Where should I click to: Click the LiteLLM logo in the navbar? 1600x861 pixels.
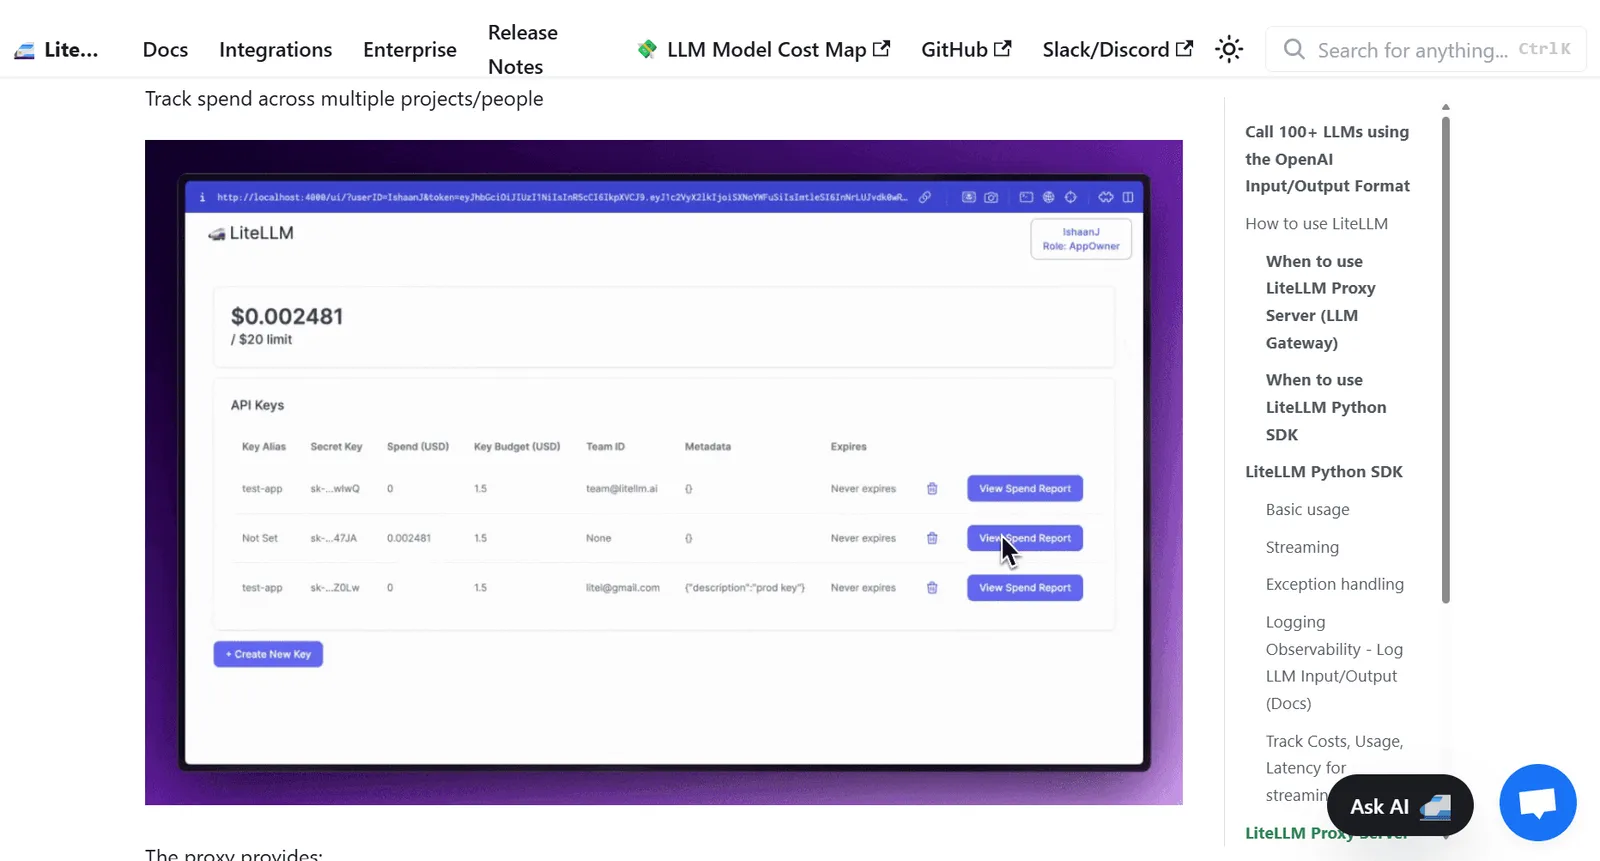tap(56, 50)
